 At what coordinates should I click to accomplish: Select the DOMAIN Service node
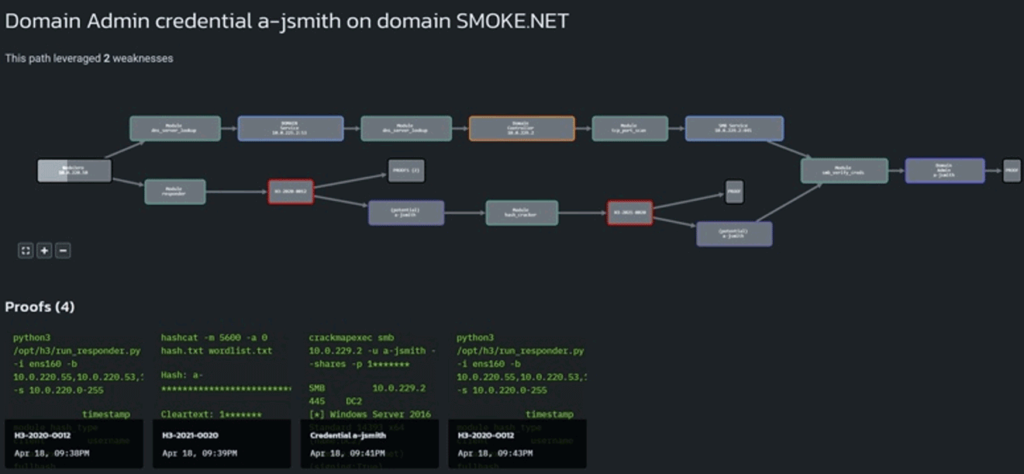coord(290,128)
